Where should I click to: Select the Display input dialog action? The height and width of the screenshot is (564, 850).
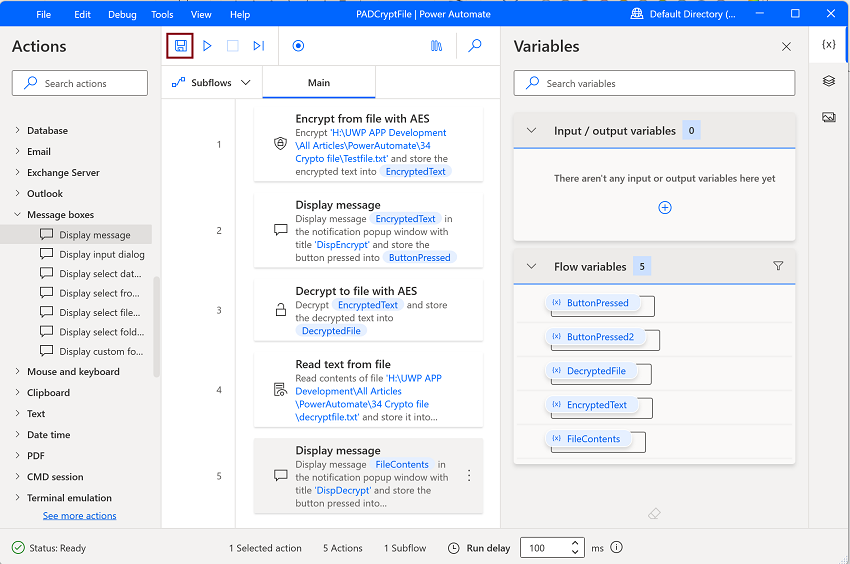click(101, 255)
